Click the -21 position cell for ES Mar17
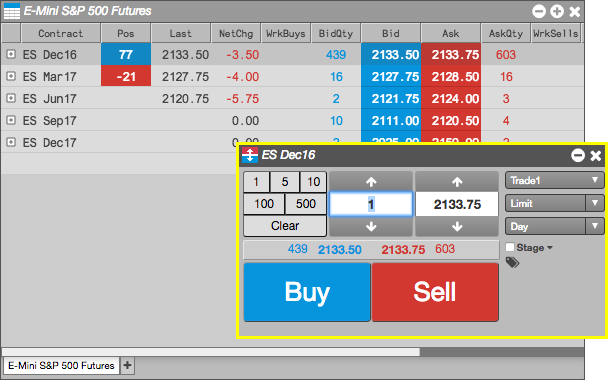The image size is (611, 382). (126, 76)
